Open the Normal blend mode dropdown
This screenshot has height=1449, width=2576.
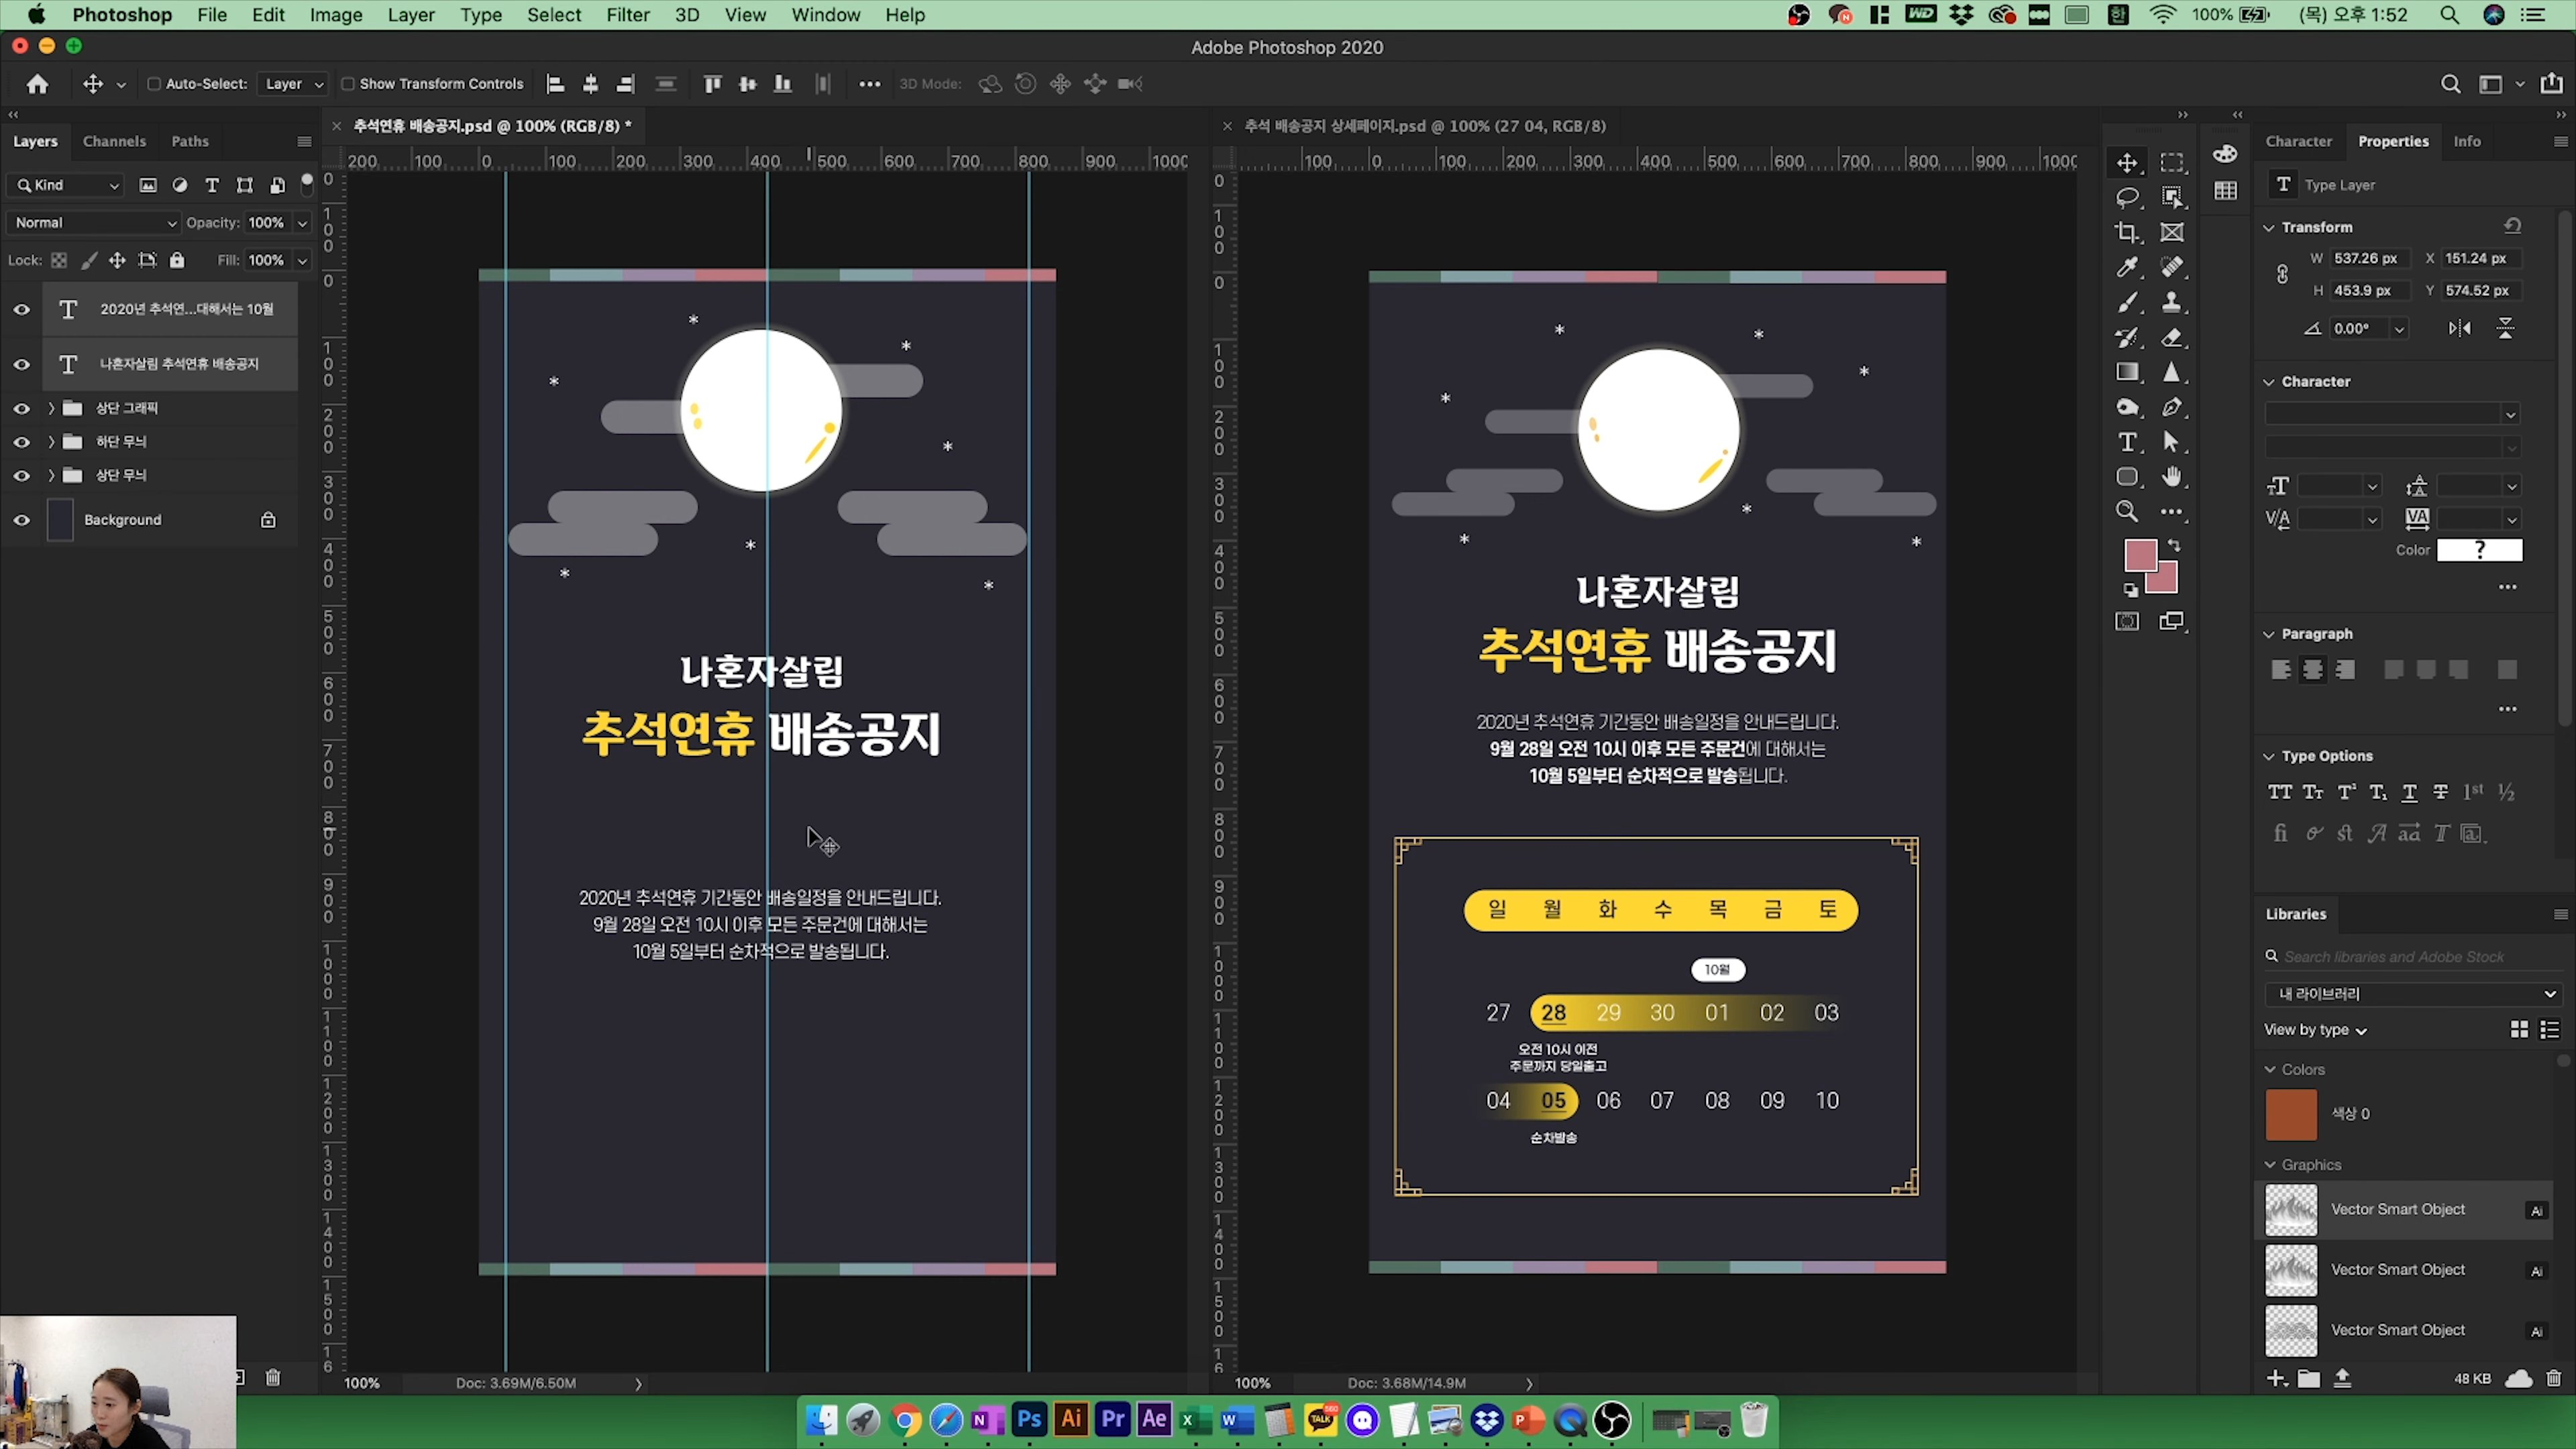94,223
